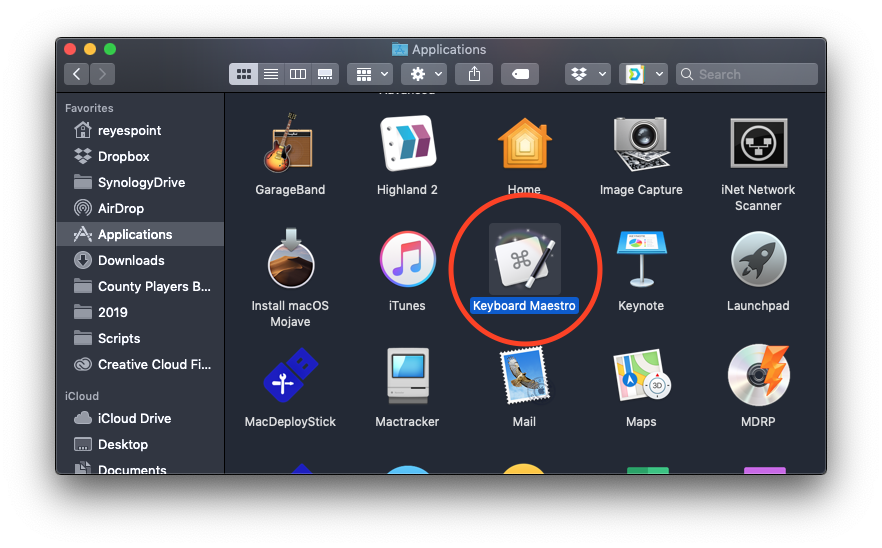Screen dimensions: 882x548
Task: Open AirDrop from the sidebar
Action: pyautogui.click(x=140, y=208)
